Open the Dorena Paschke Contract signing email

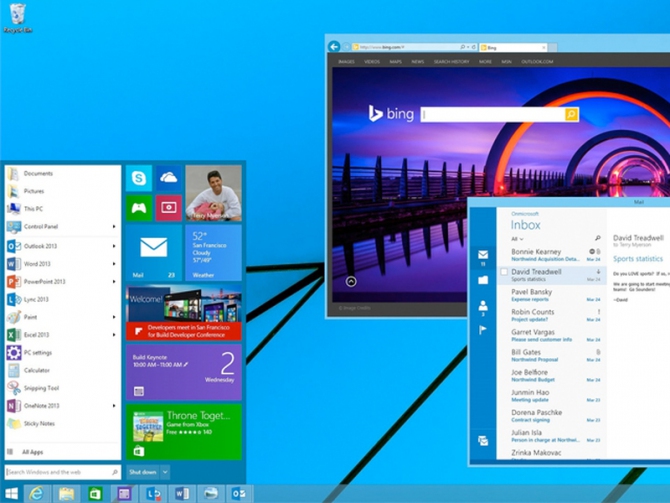point(551,416)
